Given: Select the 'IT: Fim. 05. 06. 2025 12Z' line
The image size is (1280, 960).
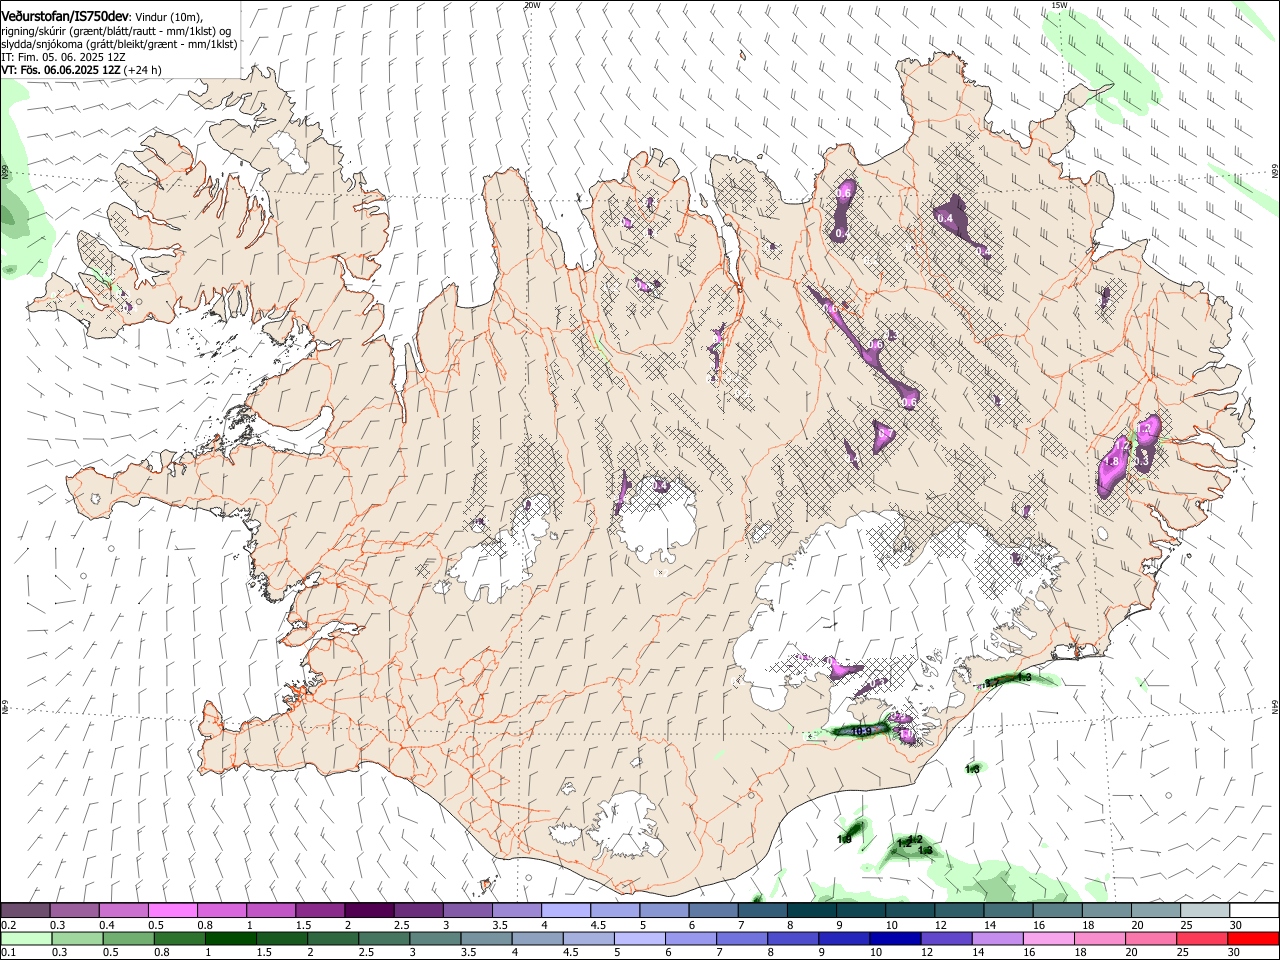Looking at the screenshot, I should (65, 57).
